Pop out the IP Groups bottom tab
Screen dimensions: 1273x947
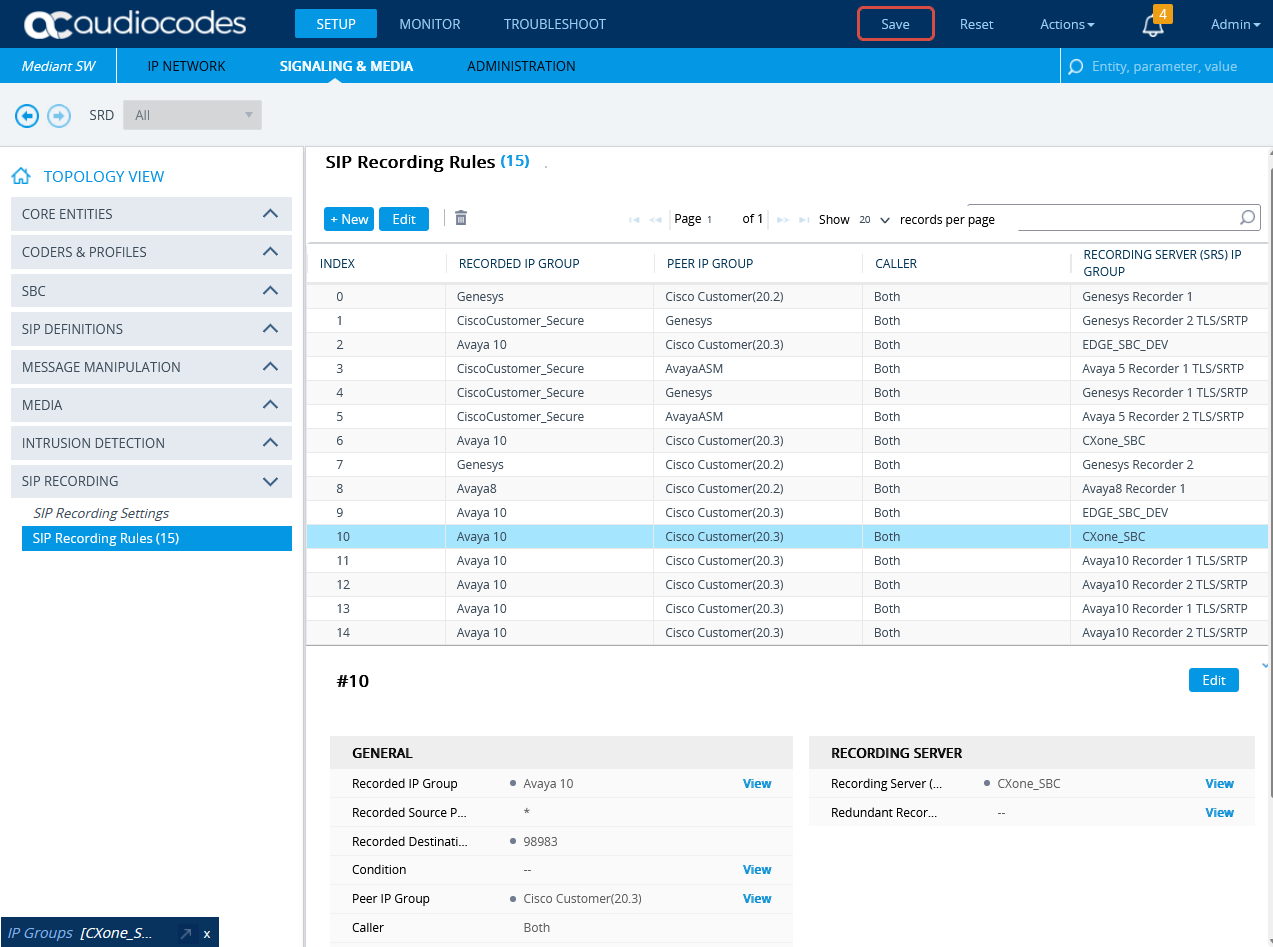pos(185,933)
